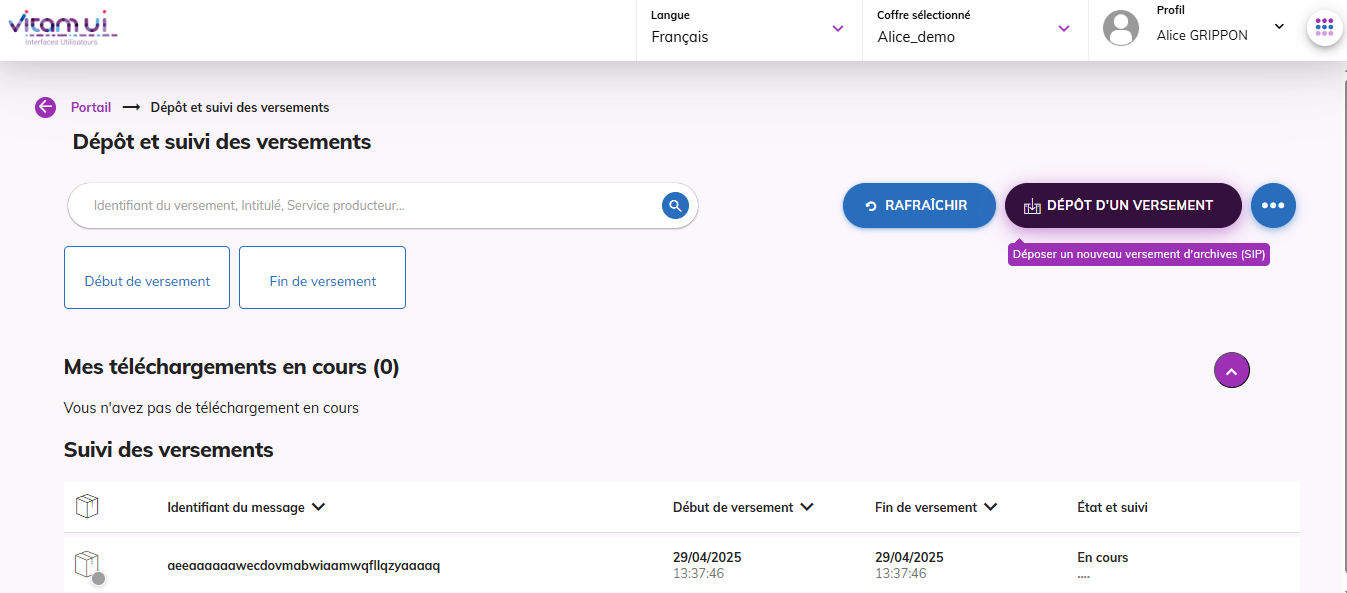Click the three-dots more actions button
This screenshot has width=1347, height=593.
pyautogui.click(x=1272, y=205)
